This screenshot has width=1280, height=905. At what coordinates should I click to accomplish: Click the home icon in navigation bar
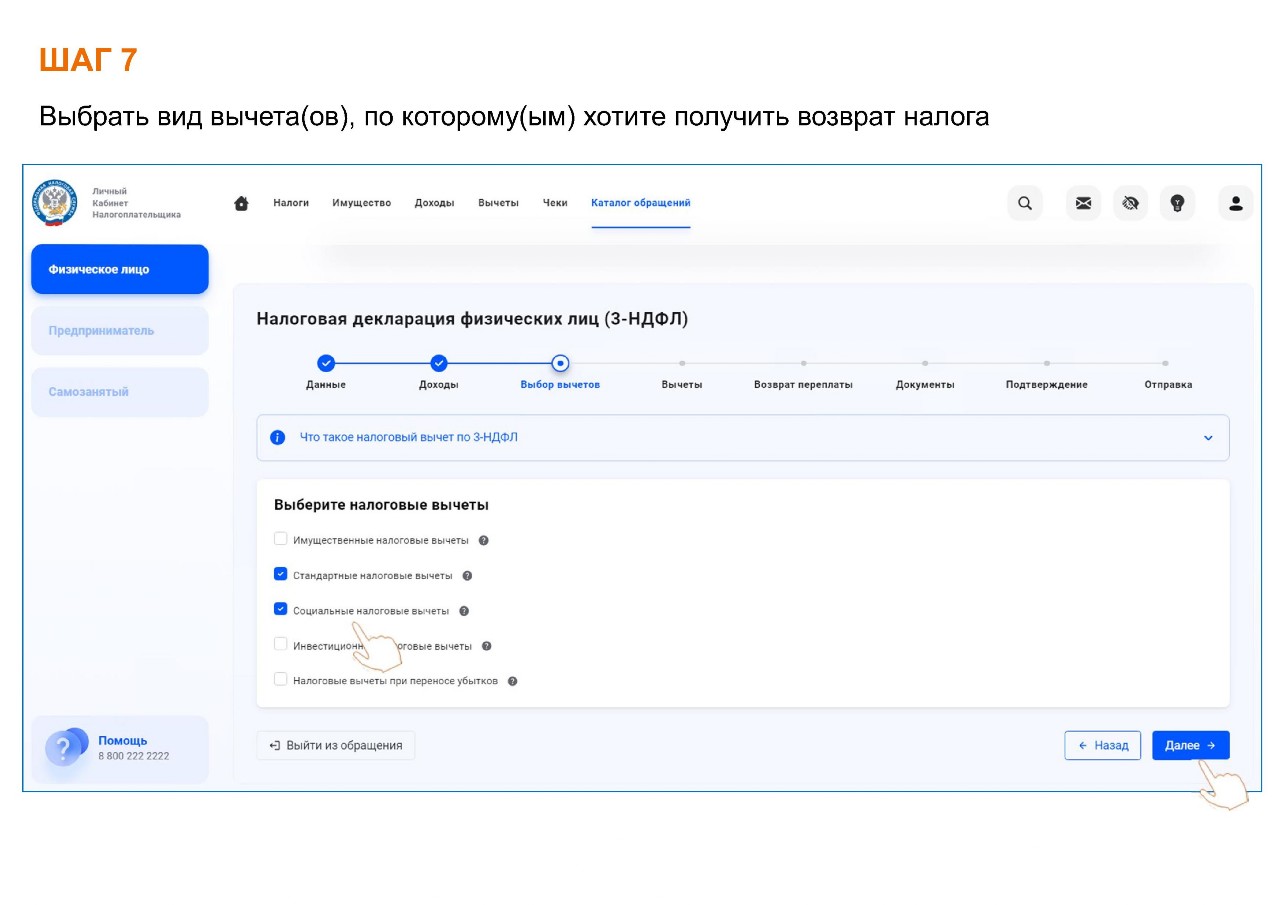[241, 203]
